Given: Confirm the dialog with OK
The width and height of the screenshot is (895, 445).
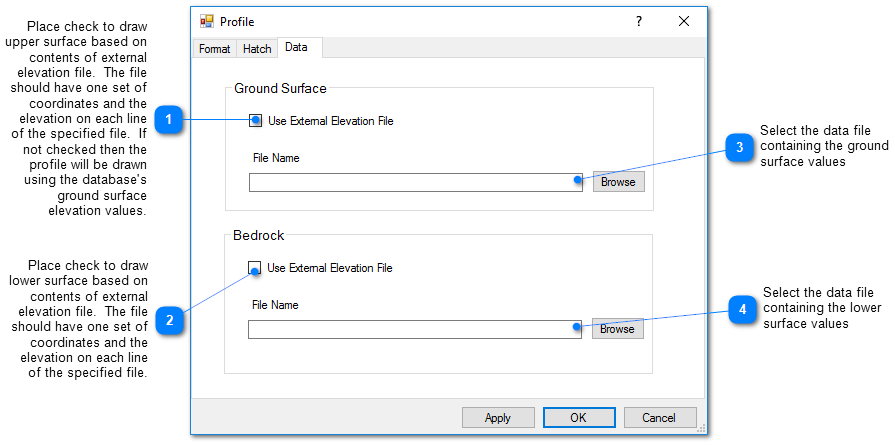Looking at the screenshot, I should [x=579, y=418].
